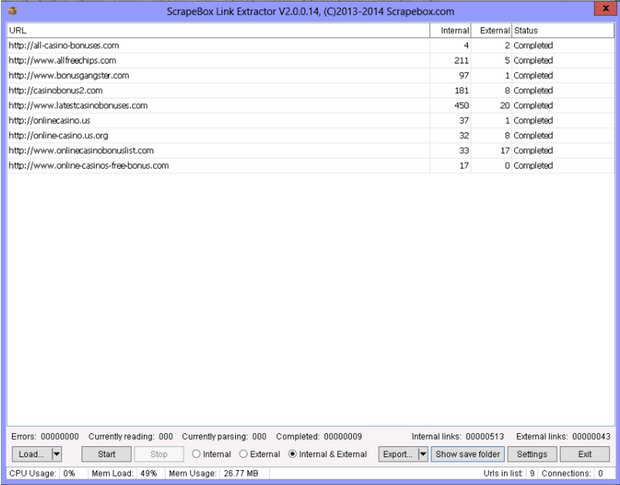Screen dimensions: 620x485
Task: Select row http://www.onlinecasinobonuslist.com
Action: pos(310,151)
